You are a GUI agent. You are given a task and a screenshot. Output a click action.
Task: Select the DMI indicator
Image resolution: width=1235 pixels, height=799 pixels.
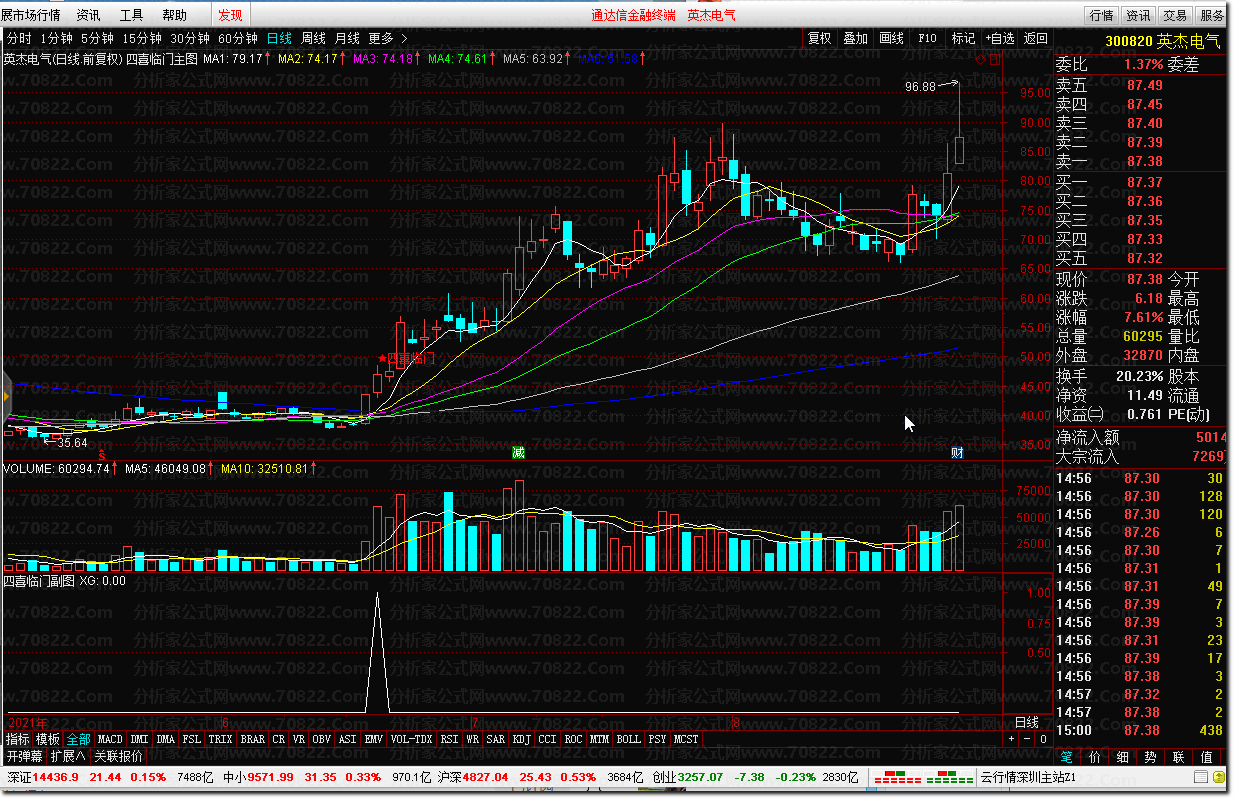coord(140,739)
